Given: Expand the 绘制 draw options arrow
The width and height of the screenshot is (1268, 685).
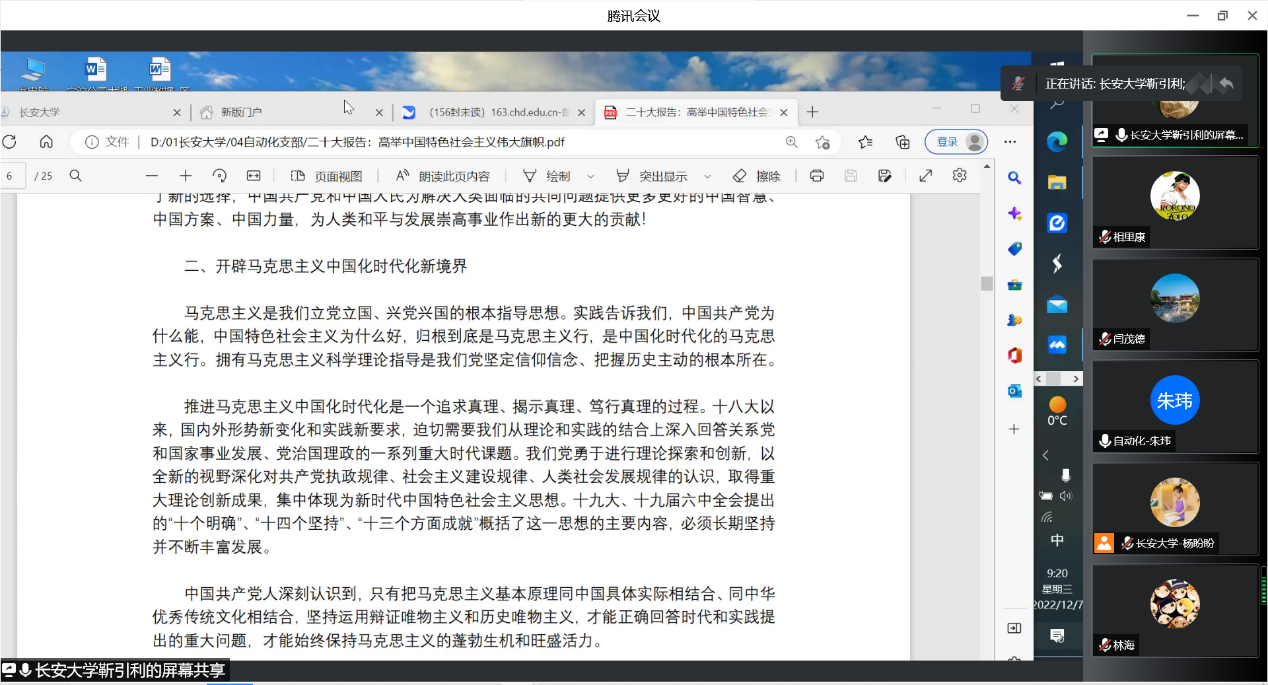Looking at the screenshot, I should coord(590,176).
